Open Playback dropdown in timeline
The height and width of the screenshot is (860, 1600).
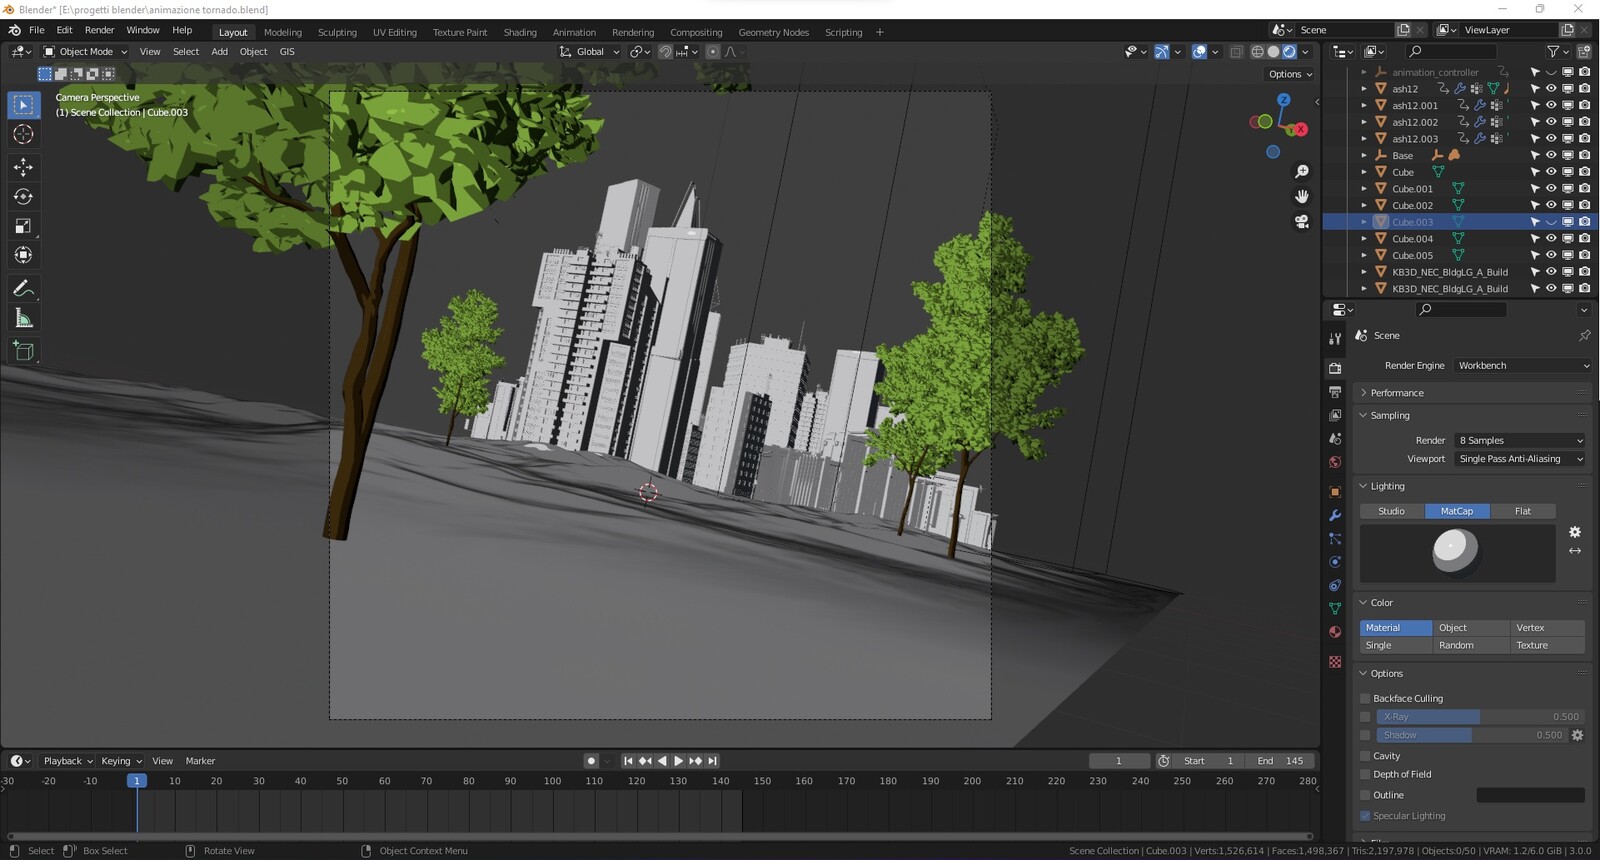click(67, 761)
